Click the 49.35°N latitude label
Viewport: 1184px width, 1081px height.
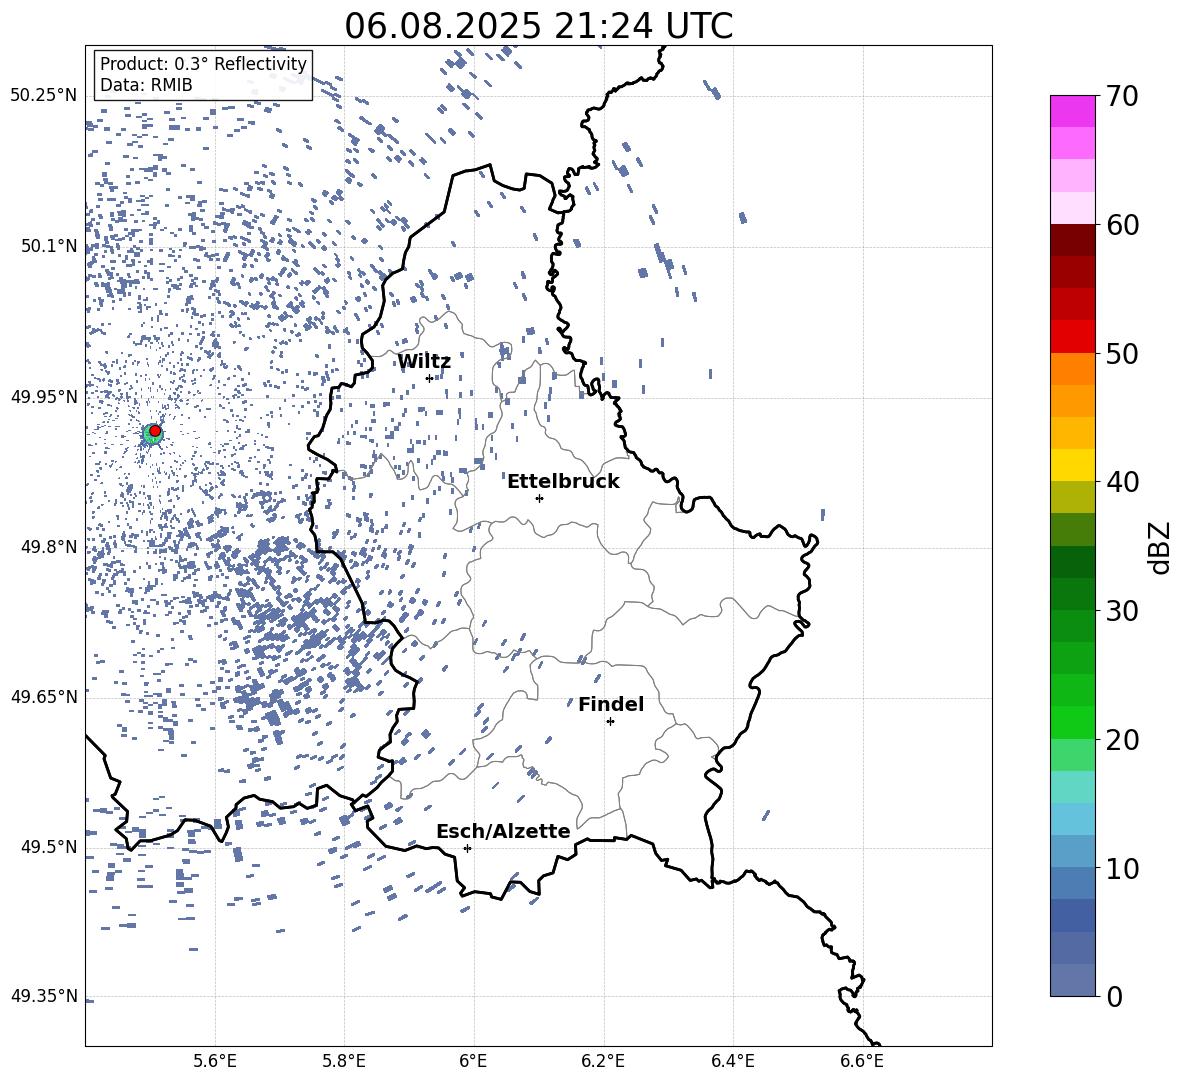tap(44, 996)
